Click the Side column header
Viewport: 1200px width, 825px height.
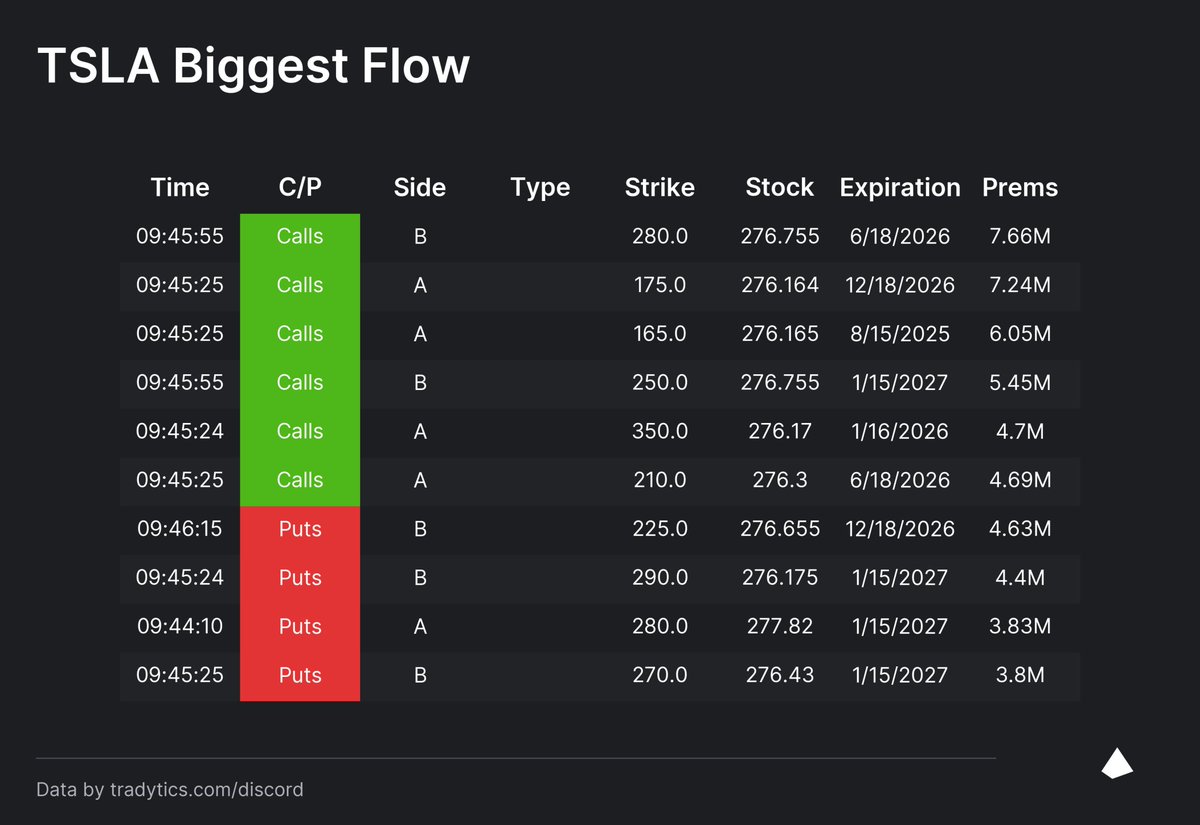[x=420, y=188]
